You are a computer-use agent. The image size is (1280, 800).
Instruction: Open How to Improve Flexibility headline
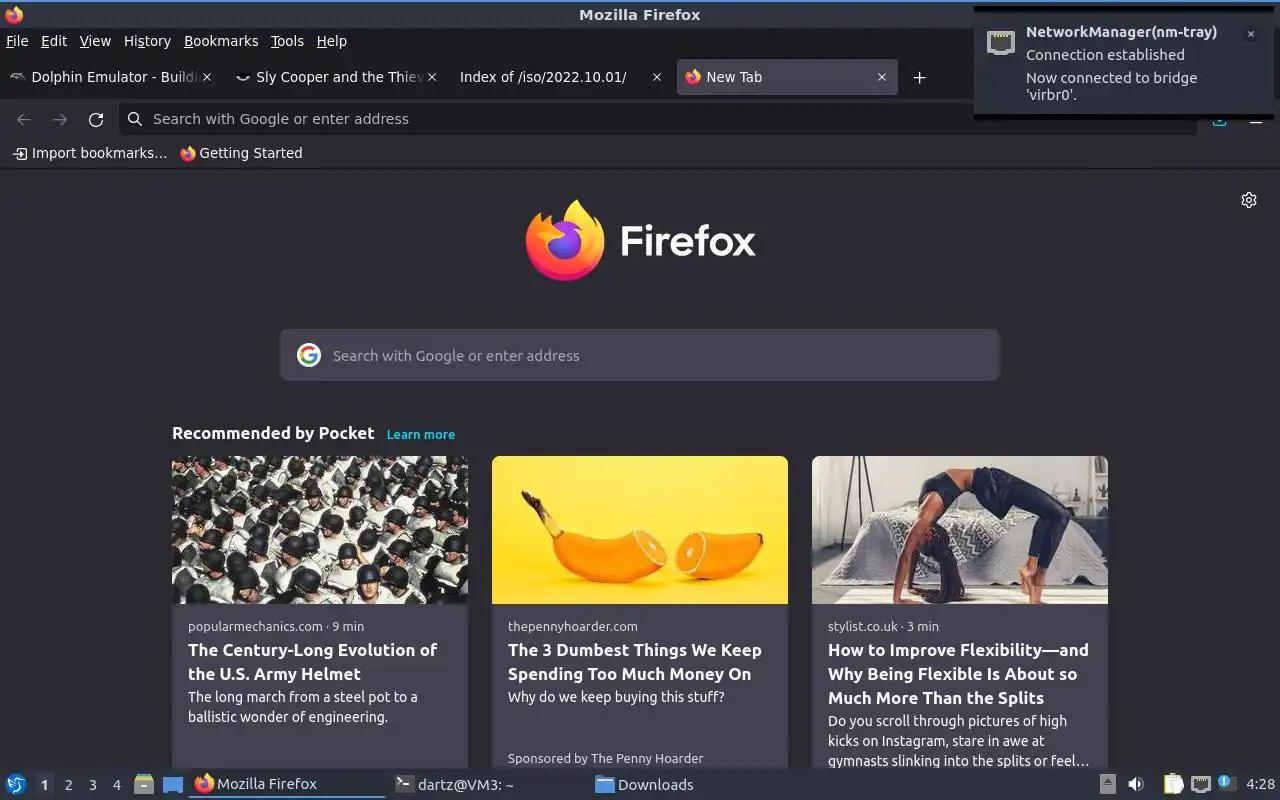[x=958, y=674]
